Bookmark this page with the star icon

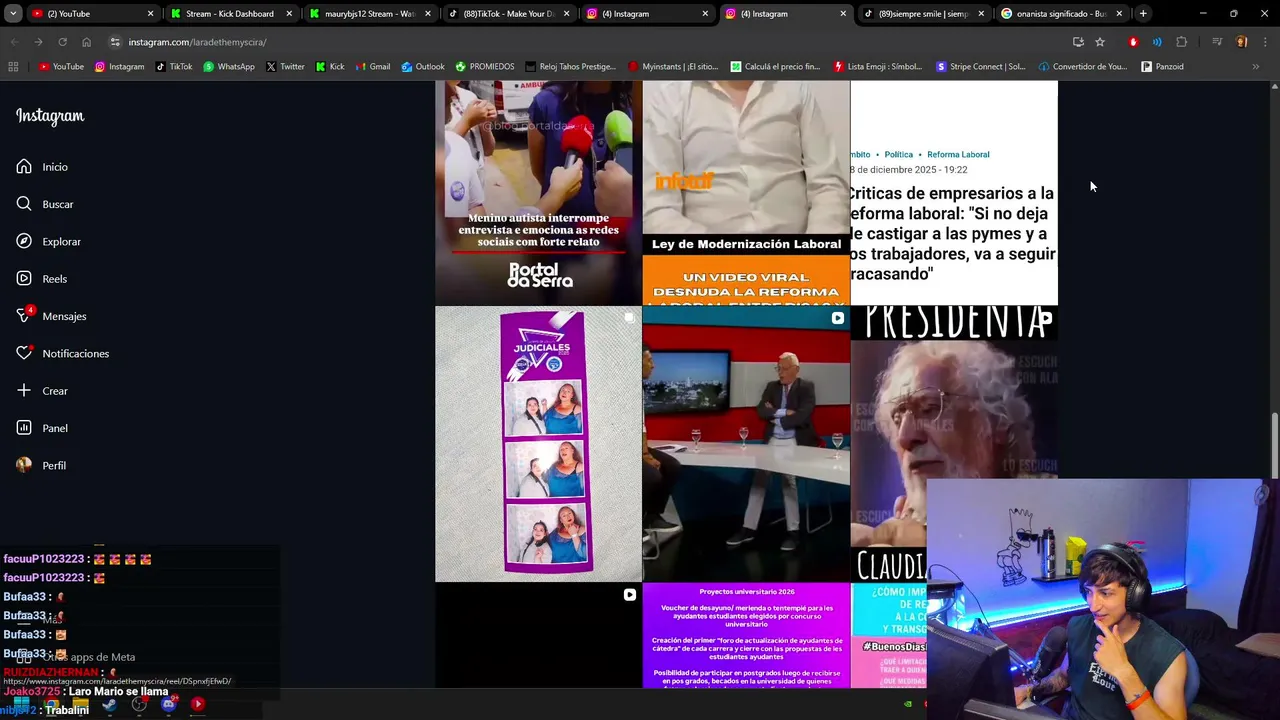[1100, 42]
